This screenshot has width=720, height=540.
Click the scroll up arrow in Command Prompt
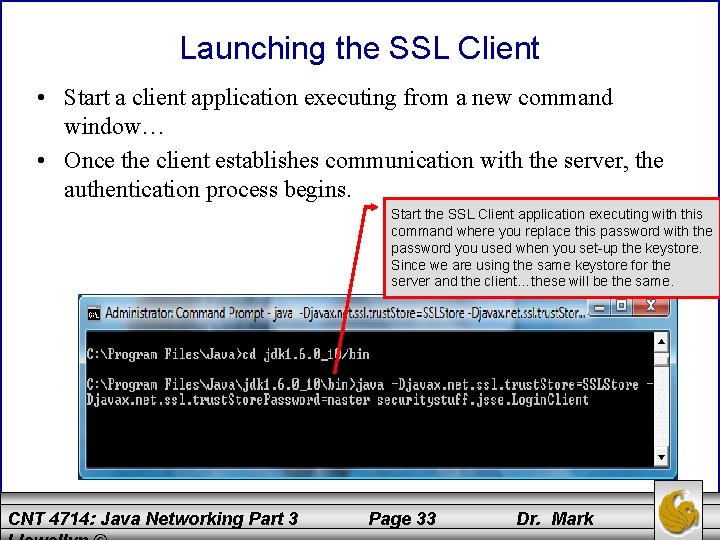tap(661, 341)
